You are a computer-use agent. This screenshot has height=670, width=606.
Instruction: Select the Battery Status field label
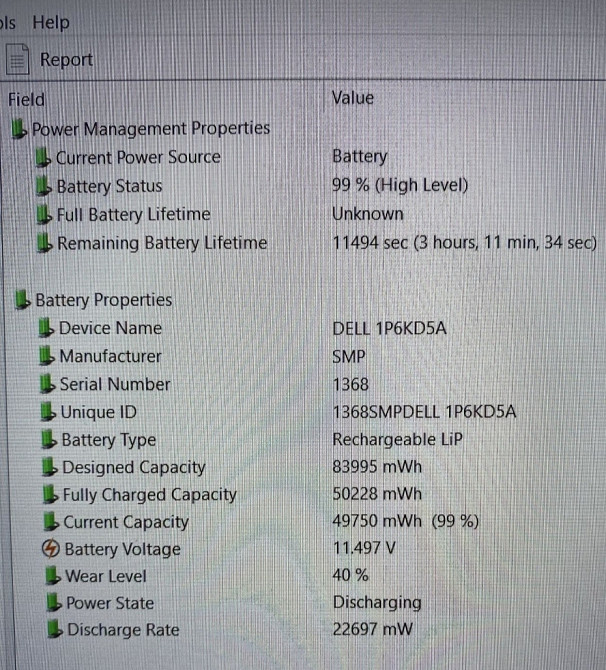tap(110, 186)
